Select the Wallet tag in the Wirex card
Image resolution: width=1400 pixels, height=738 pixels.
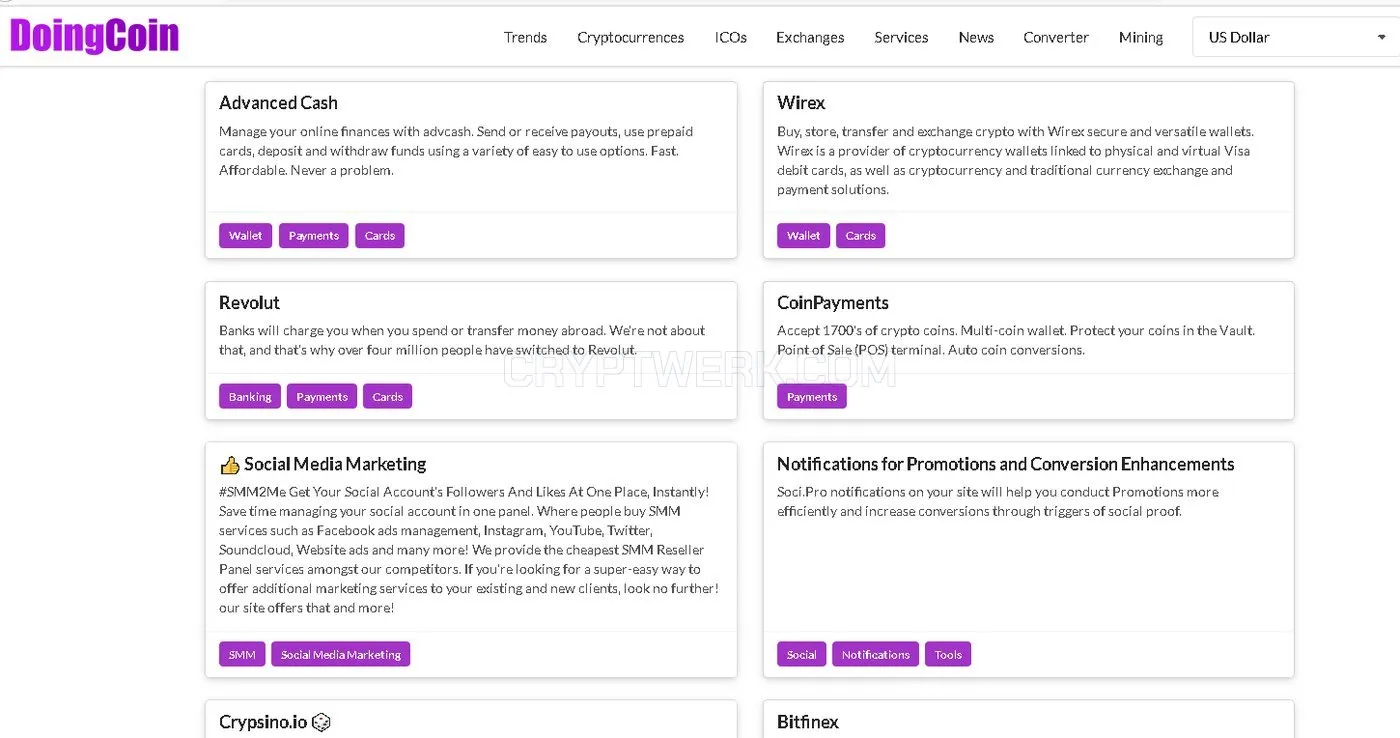803,236
